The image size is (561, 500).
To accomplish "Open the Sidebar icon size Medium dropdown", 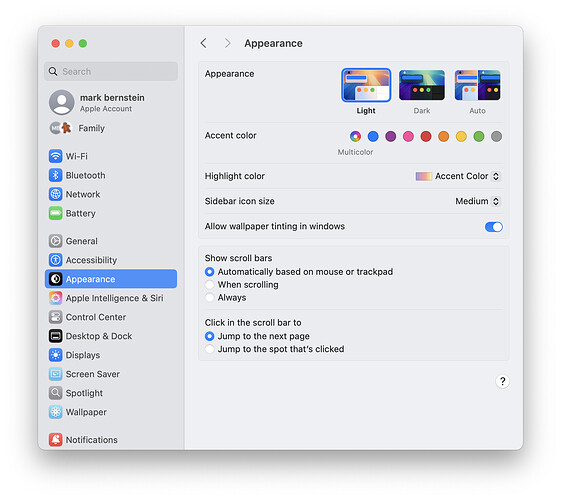I will (x=478, y=201).
